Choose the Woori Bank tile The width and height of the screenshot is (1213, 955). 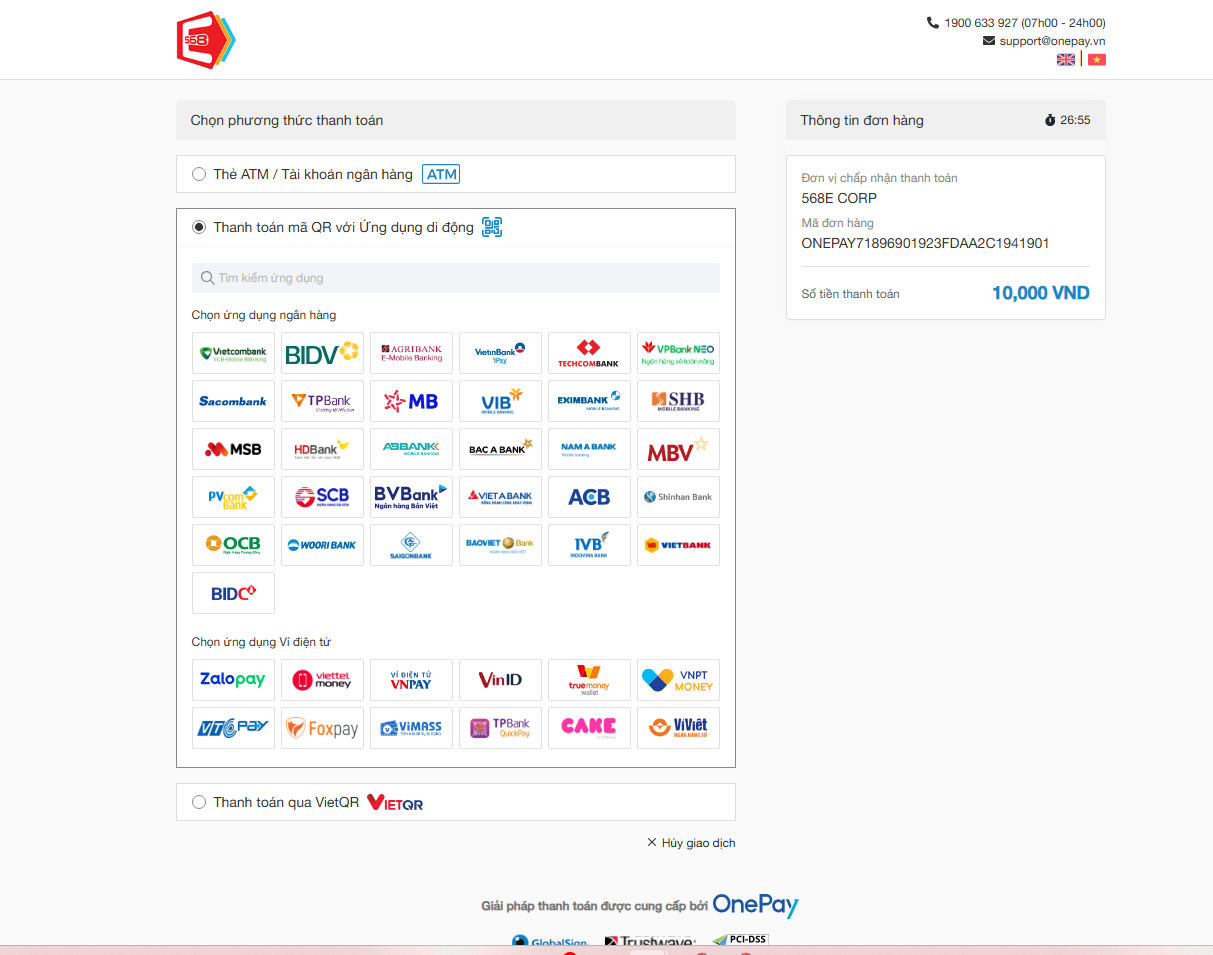tap(322, 545)
